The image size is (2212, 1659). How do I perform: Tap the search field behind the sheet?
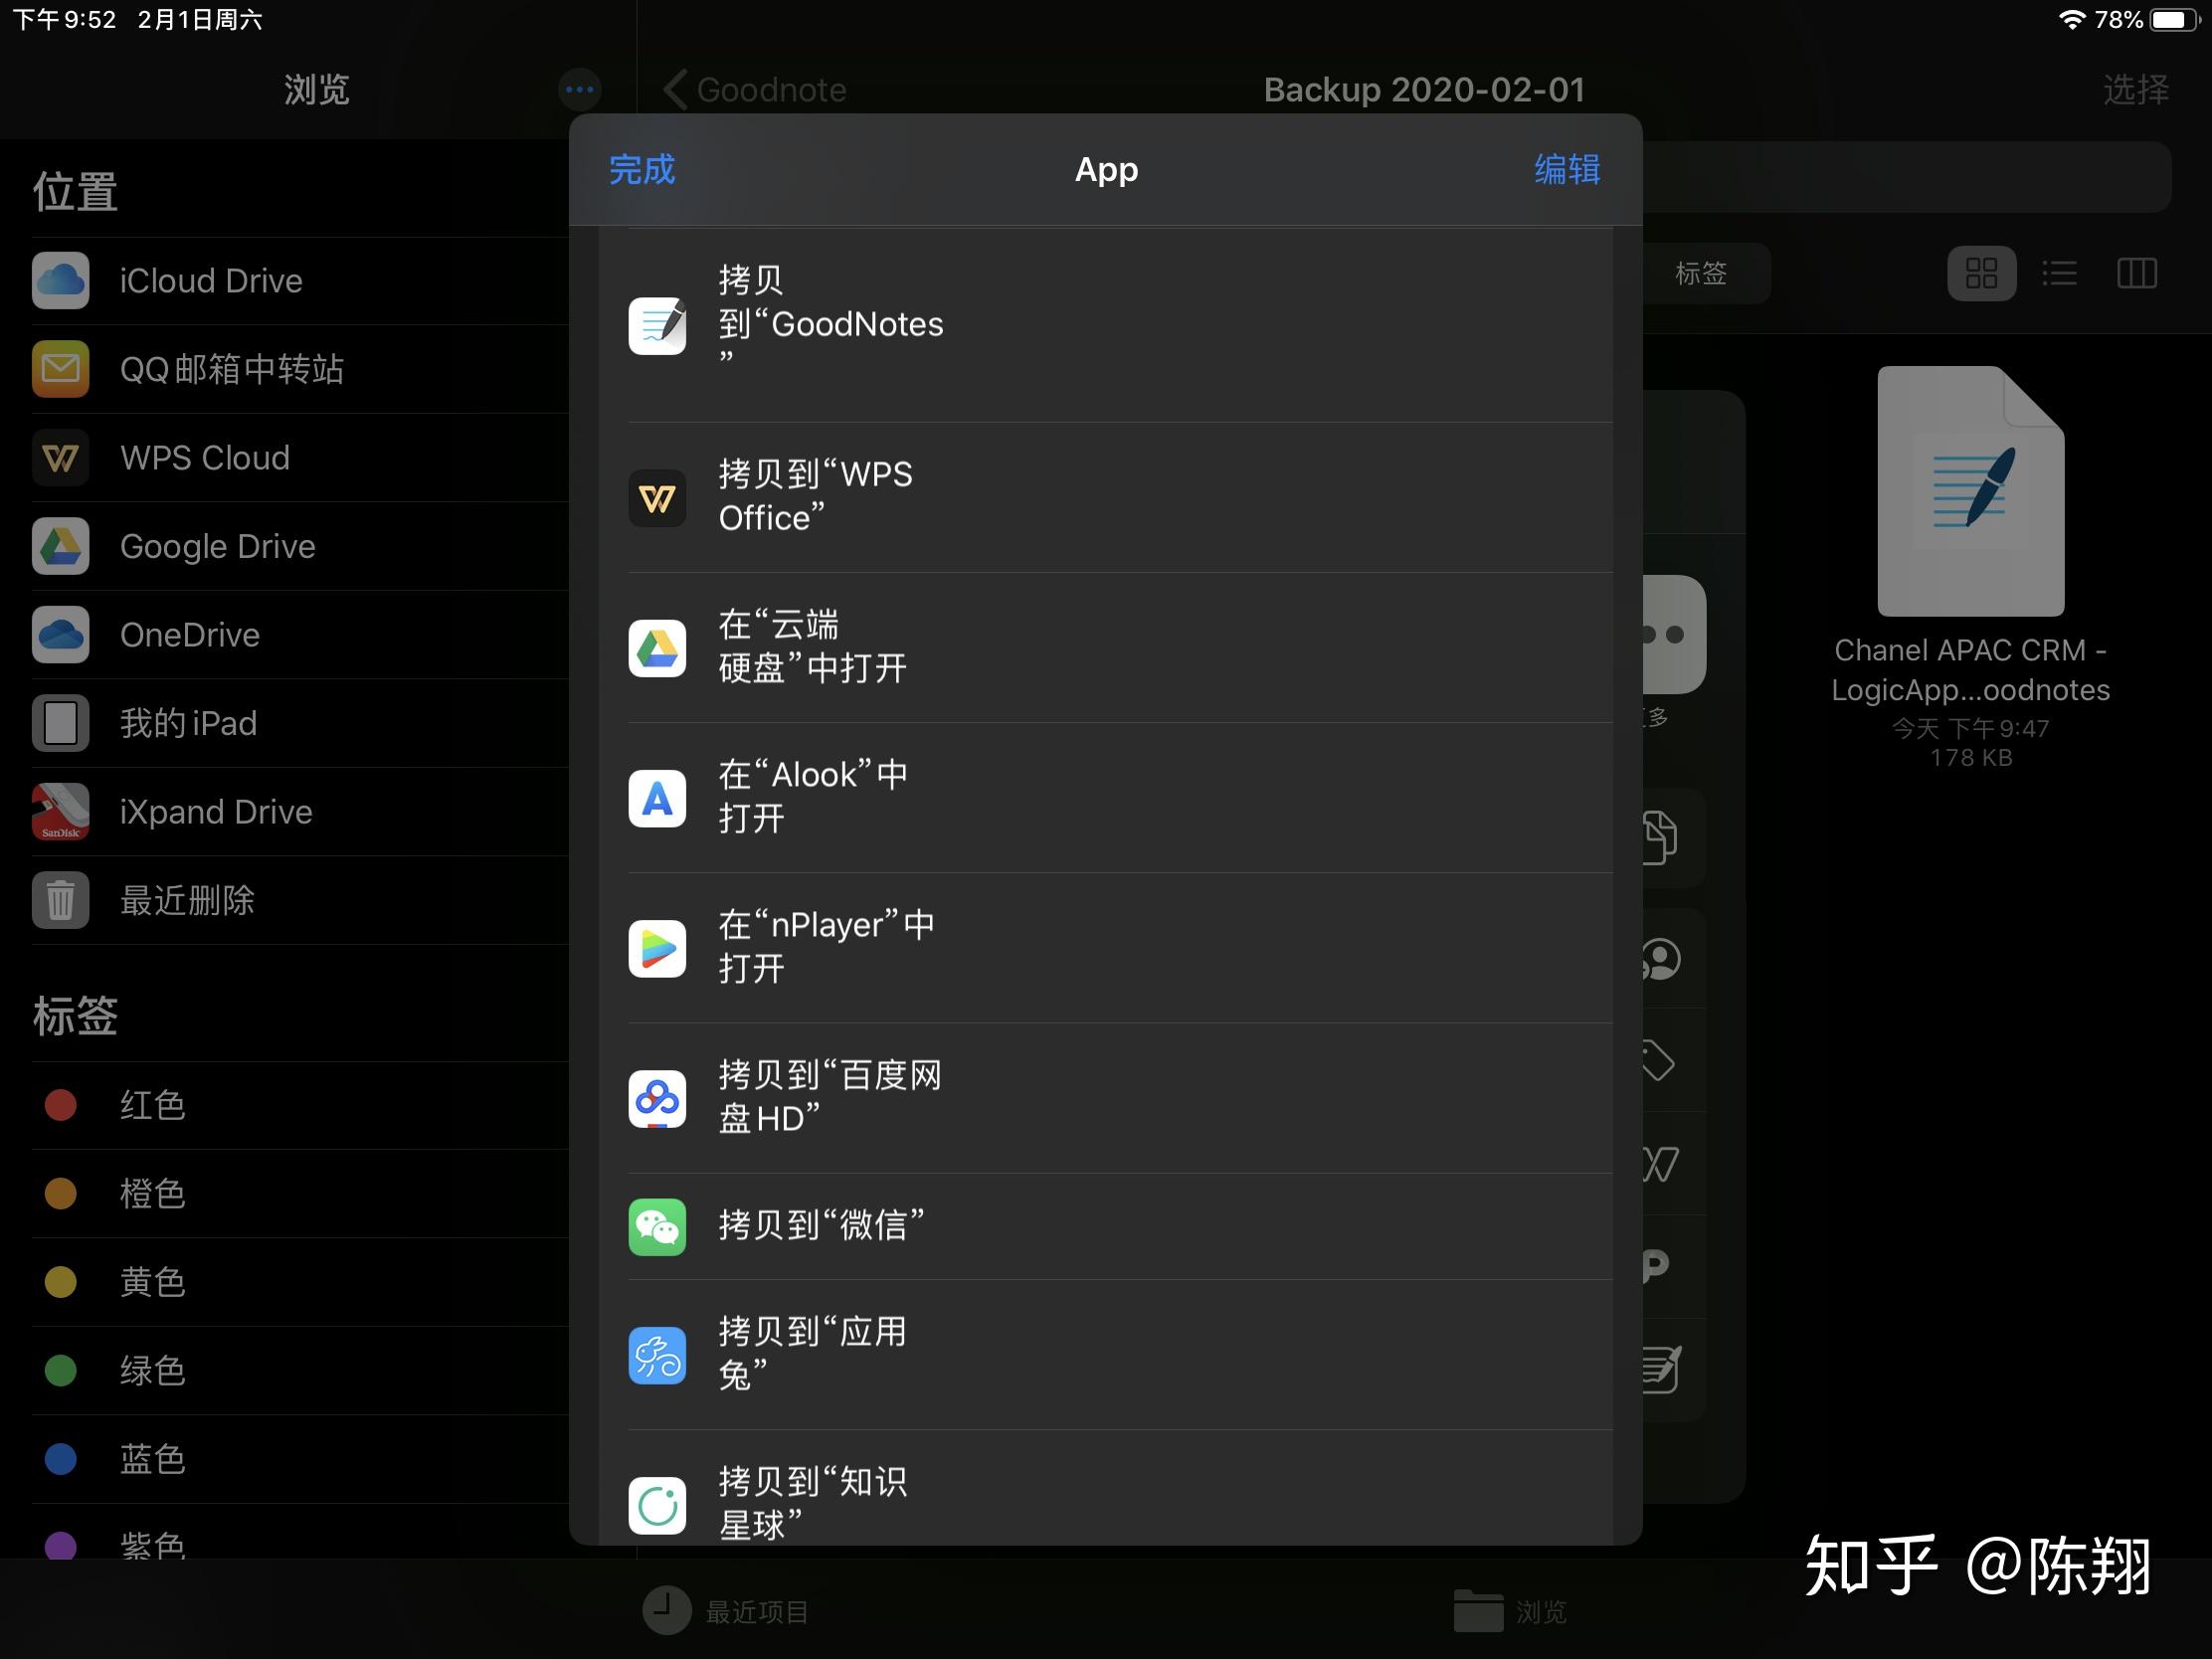pyautogui.click(x=1907, y=177)
